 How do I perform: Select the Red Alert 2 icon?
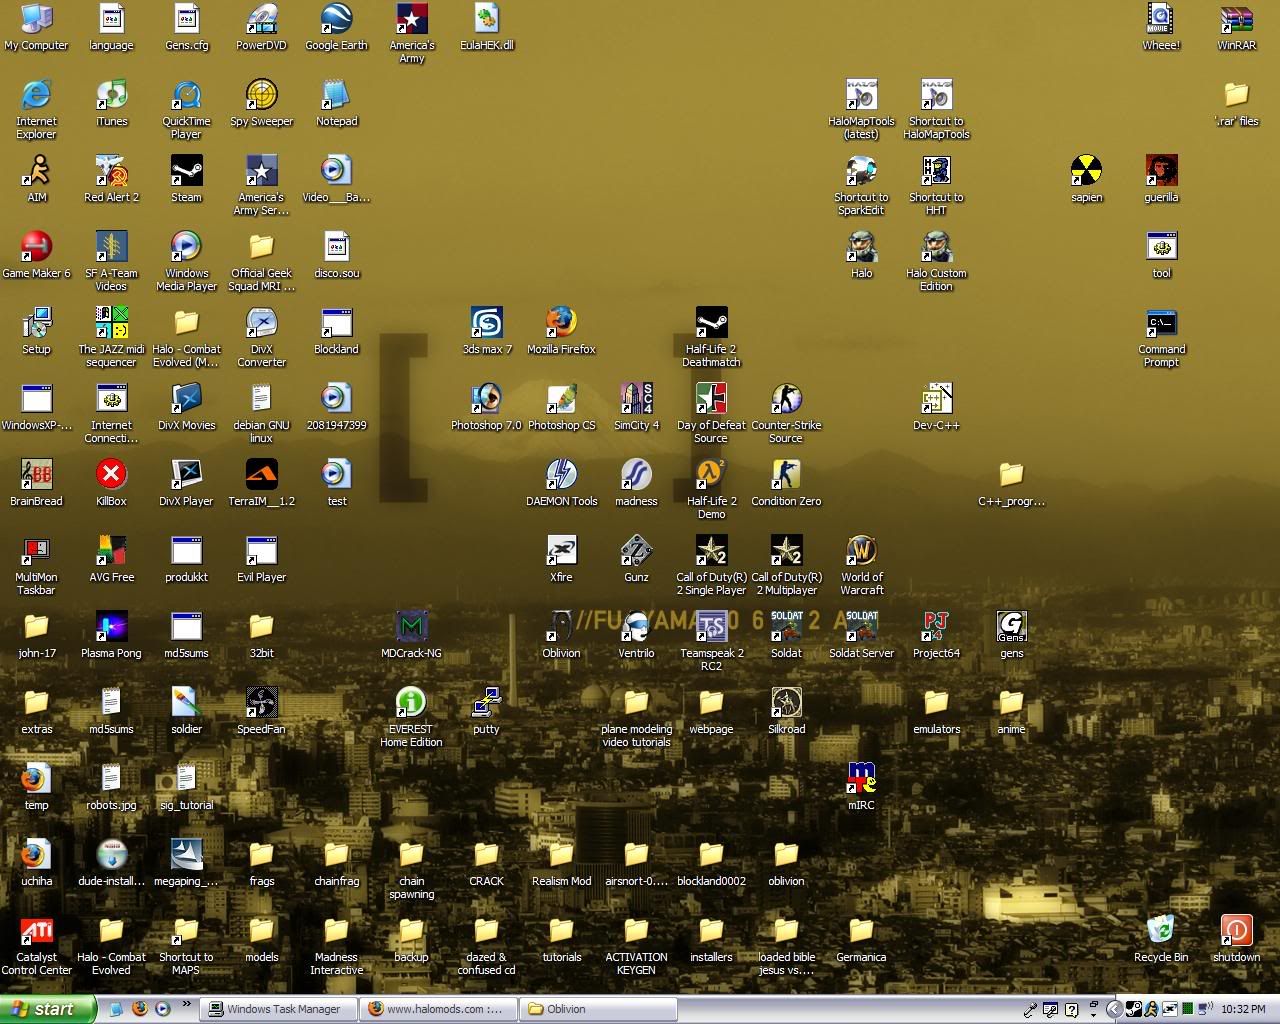pyautogui.click(x=111, y=179)
